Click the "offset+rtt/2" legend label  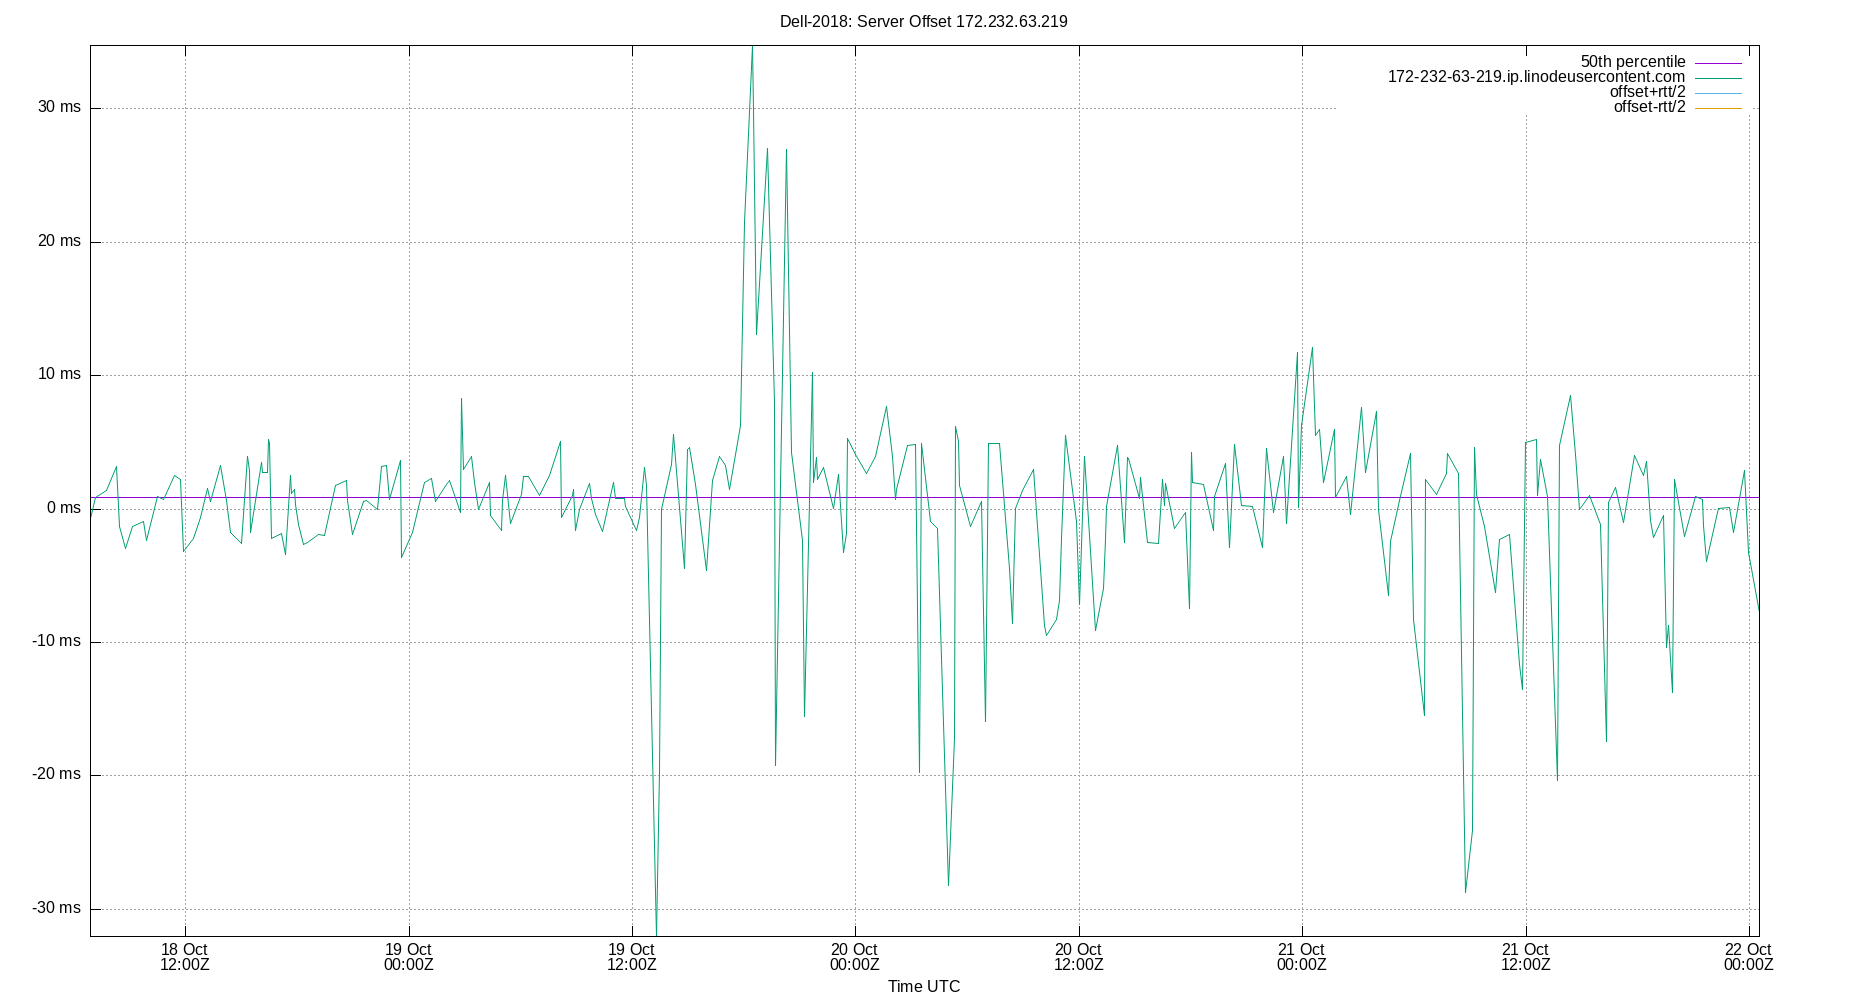(1647, 92)
